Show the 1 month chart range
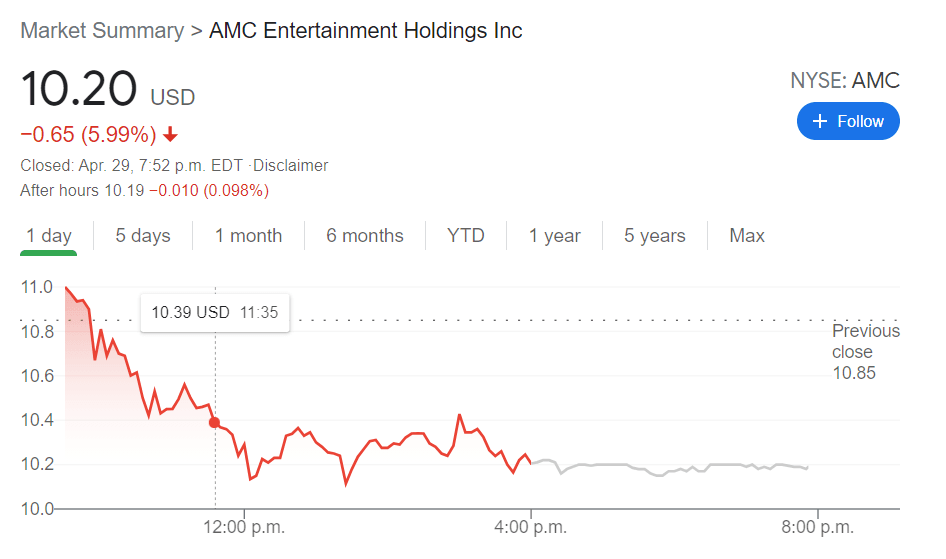The height and width of the screenshot is (559, 946). (x=248, y=236)
